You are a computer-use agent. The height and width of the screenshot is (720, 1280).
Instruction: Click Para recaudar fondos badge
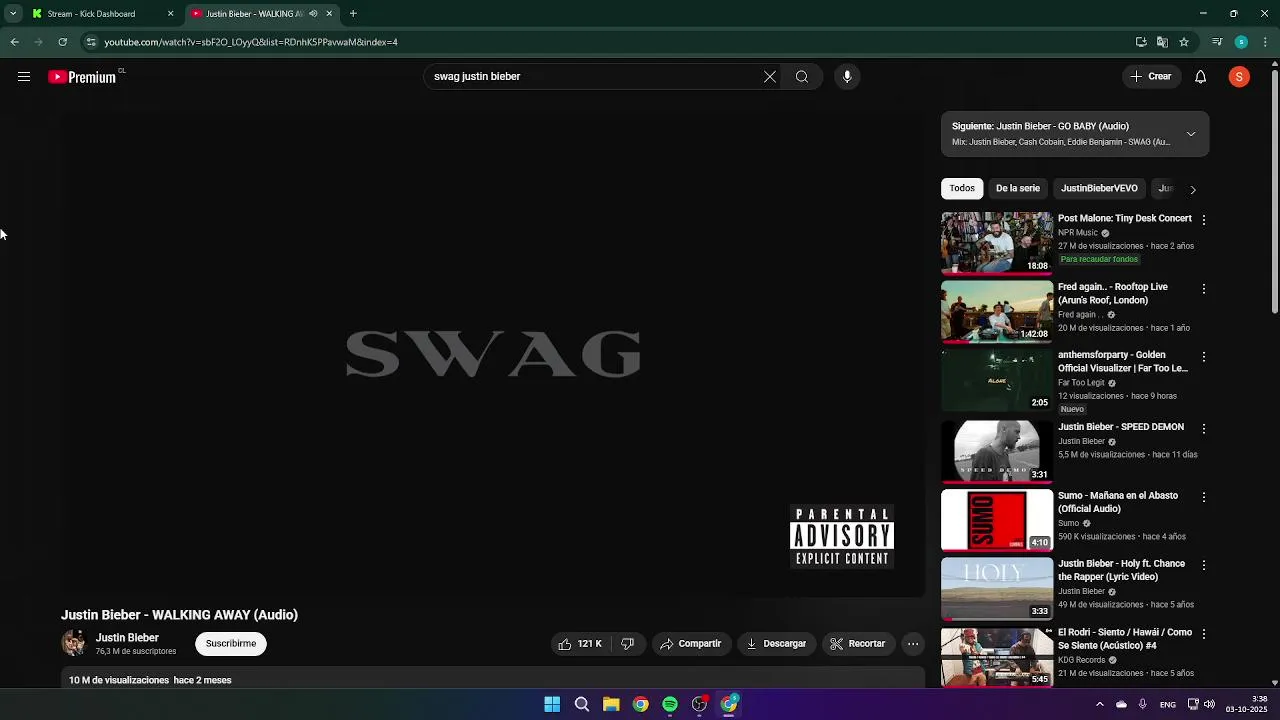pos(1099,259)
